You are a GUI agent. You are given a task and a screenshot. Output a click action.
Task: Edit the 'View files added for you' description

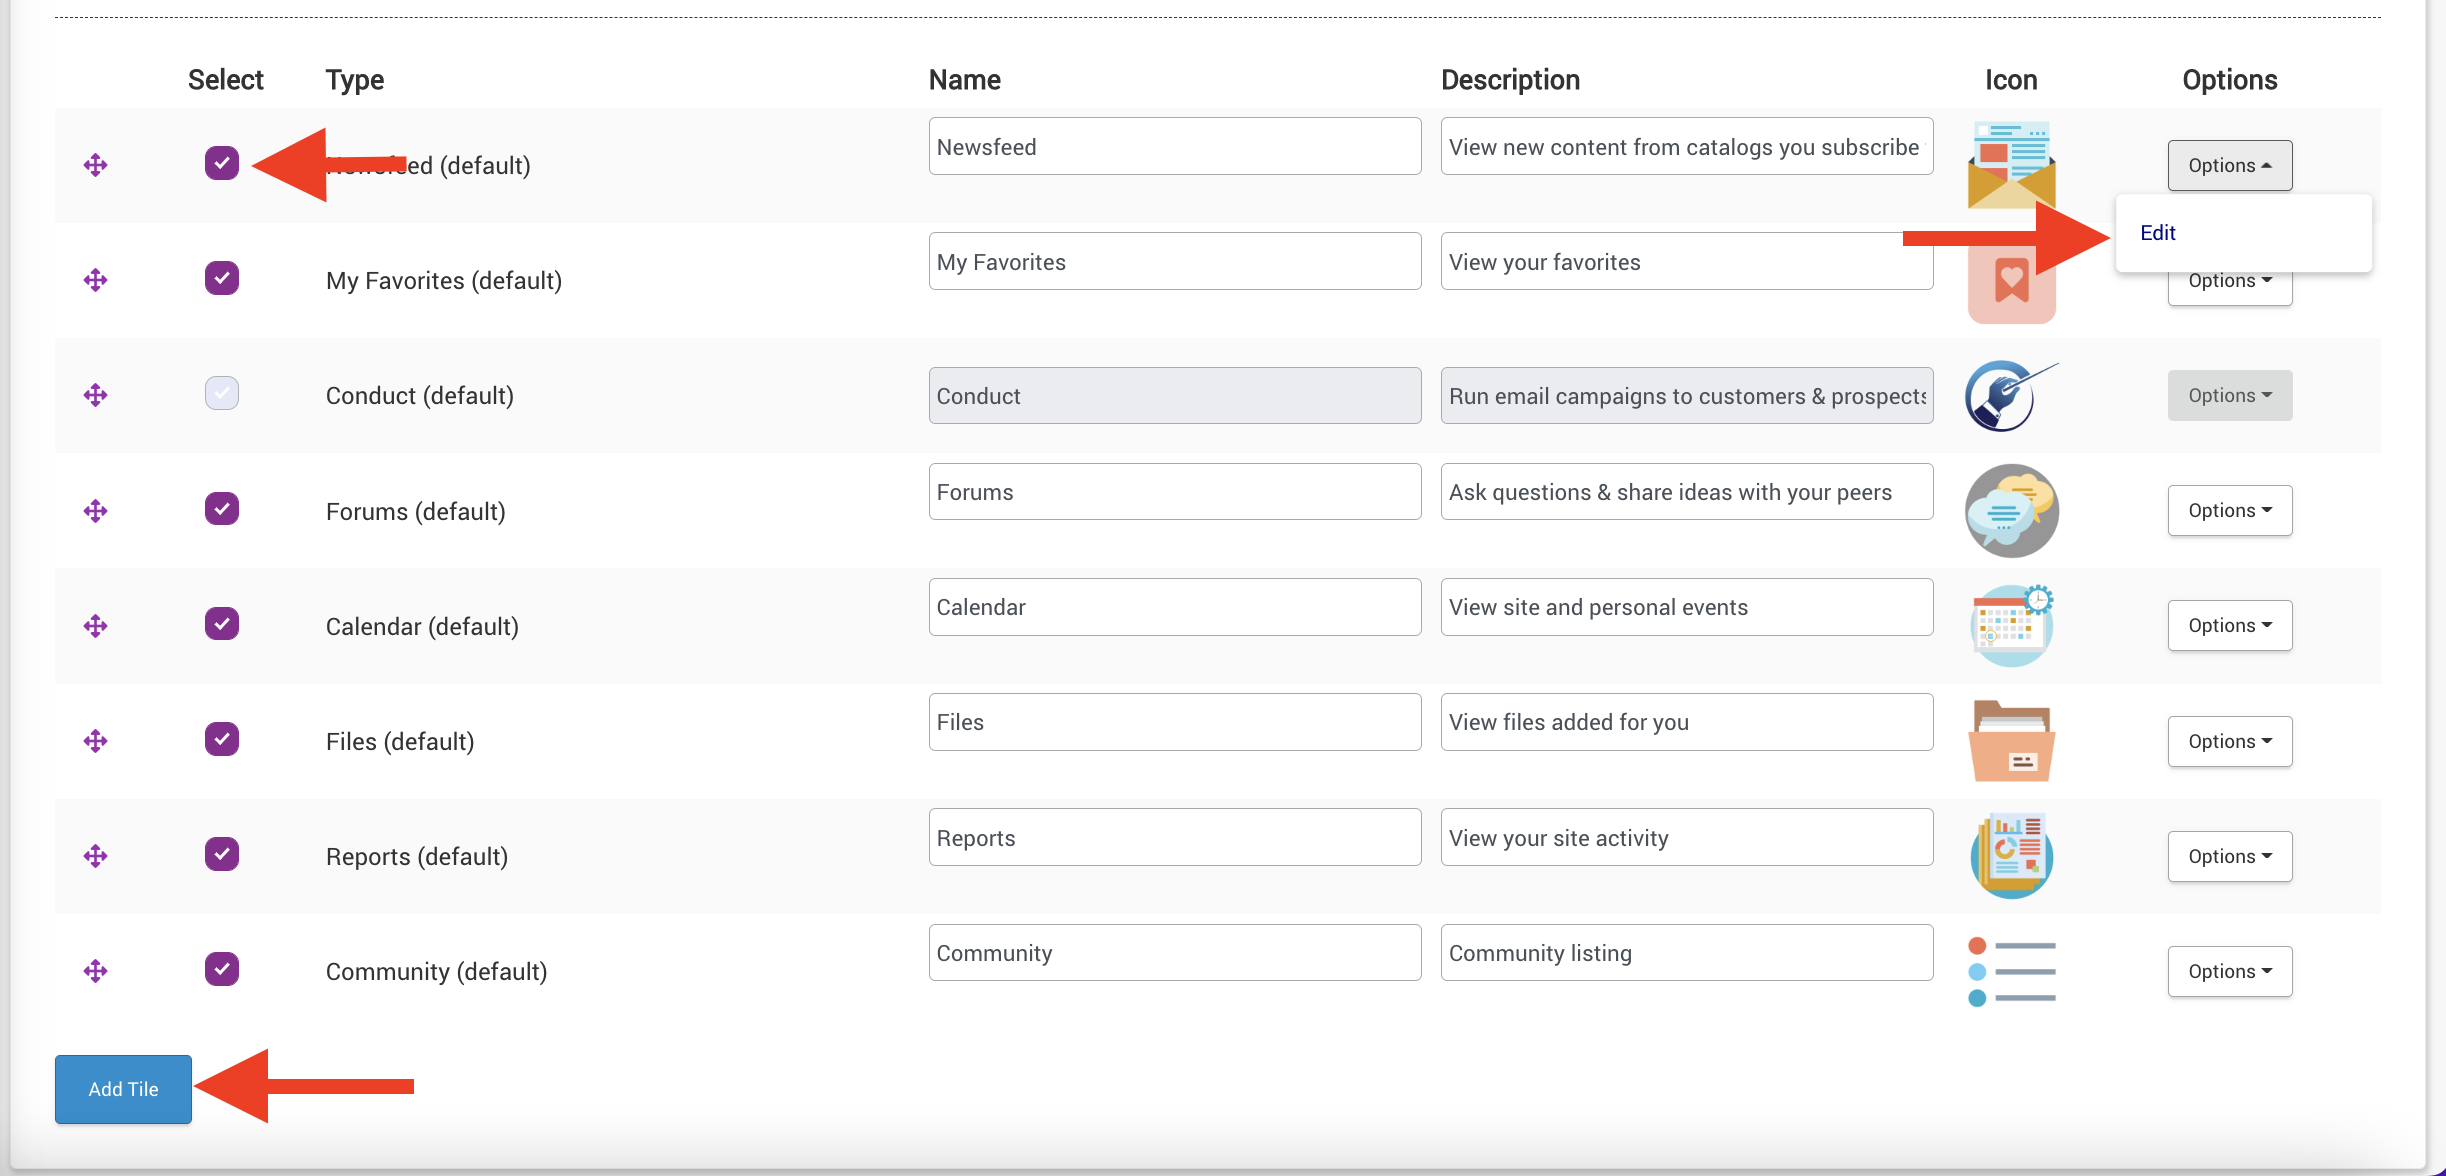[x=1687, y=722]
